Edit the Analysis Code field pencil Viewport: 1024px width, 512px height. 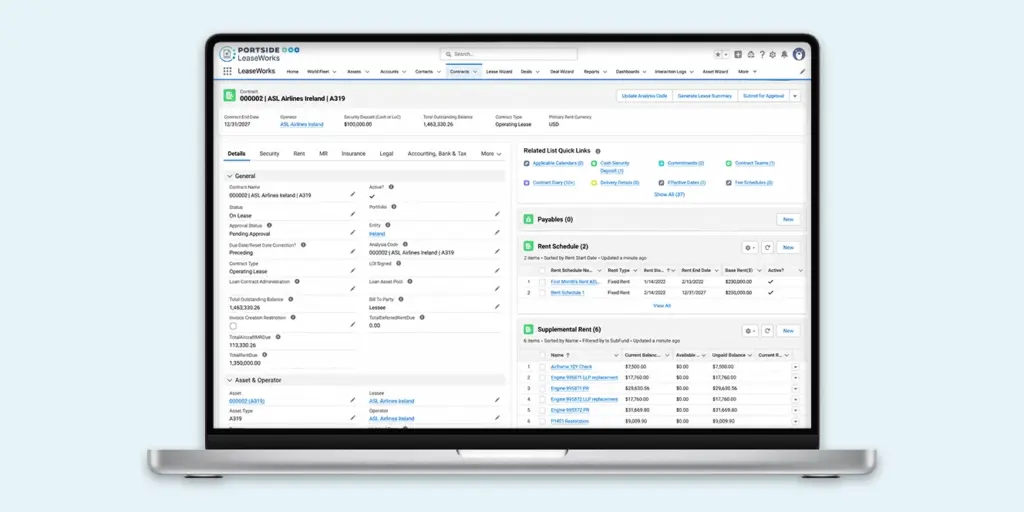click(497, 251)
